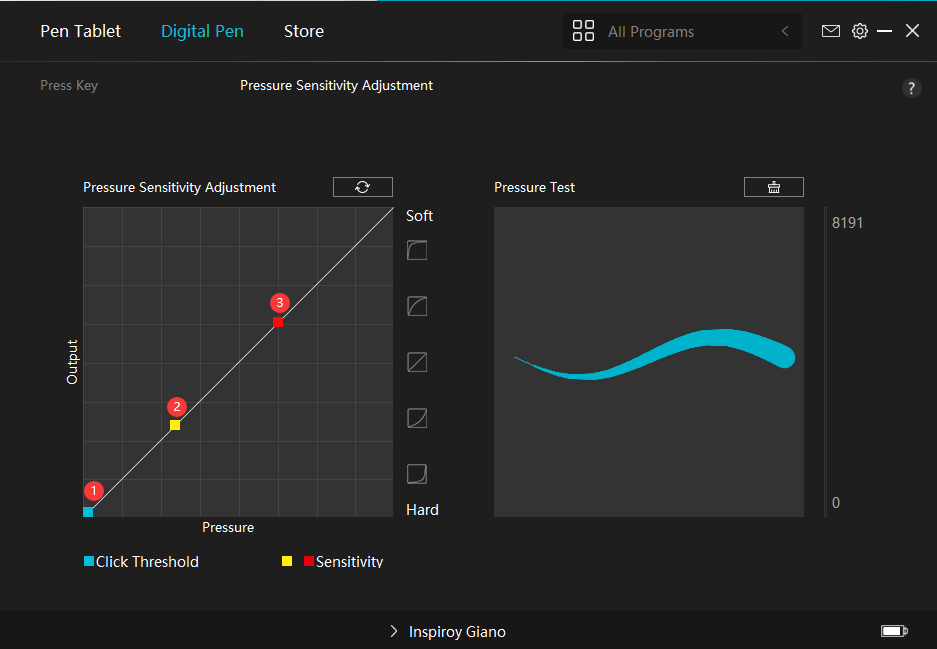Click the yellow sensitivity control point
Screen dimensions: 937x649
(175, 425)
